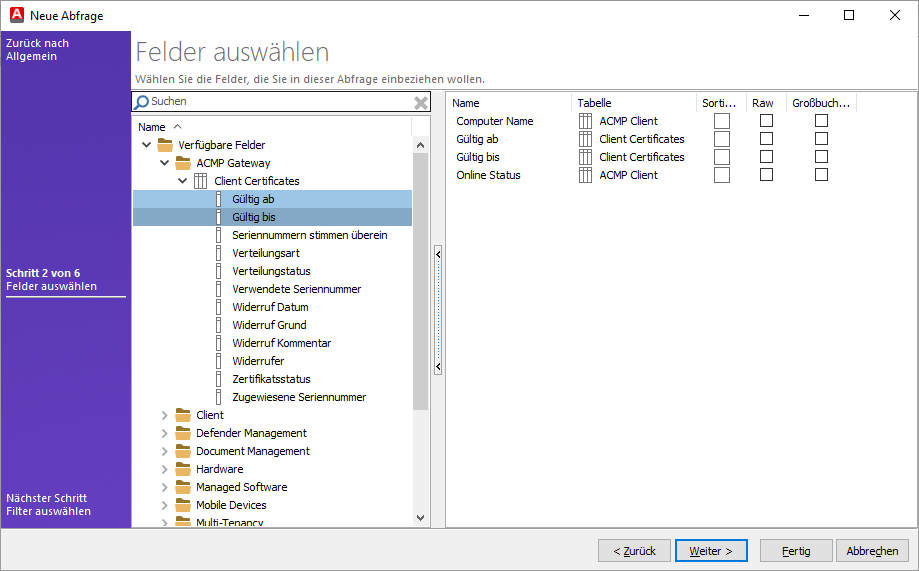
Task: Click table icon in Gültig bis row
Action: [585, 157]
